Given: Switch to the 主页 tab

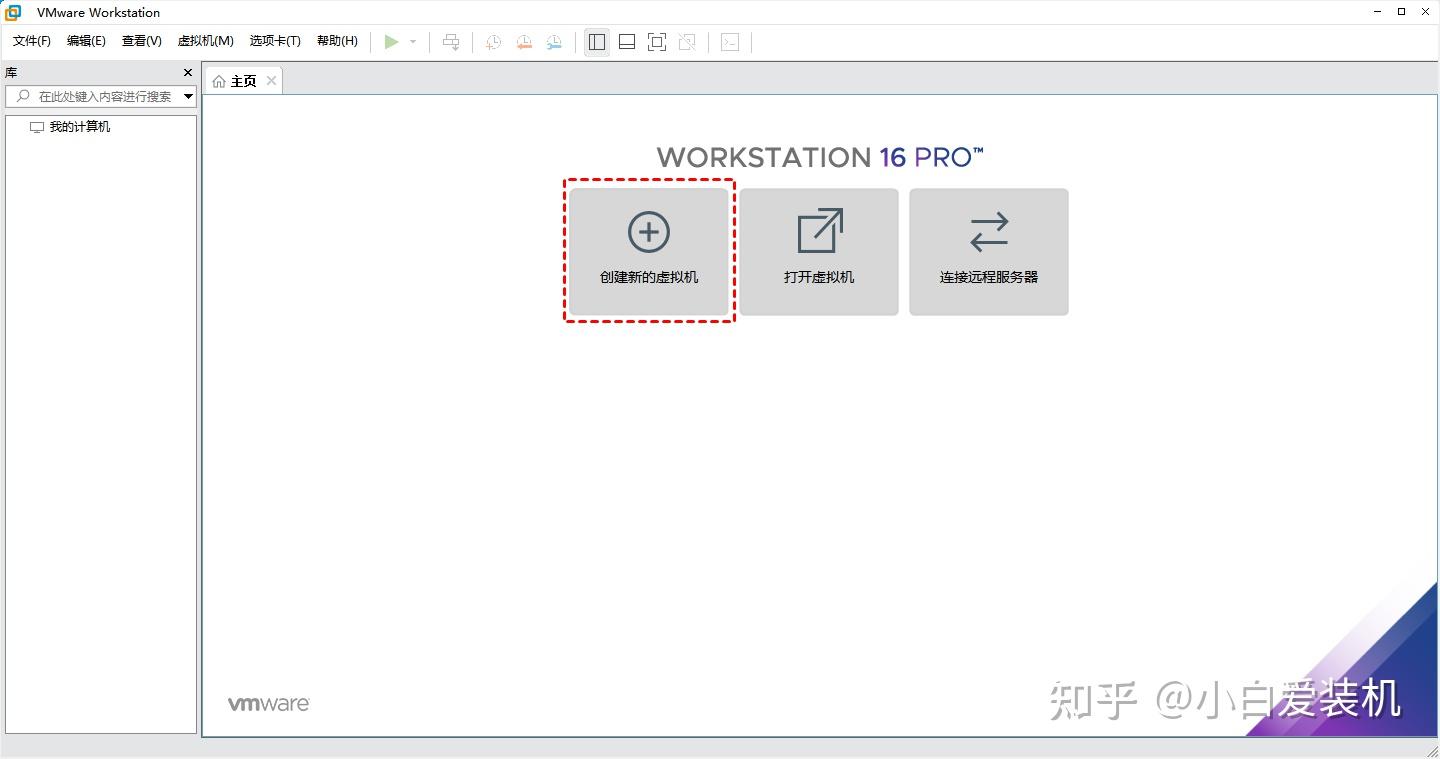Looking at the screenshot, I should pyautogui.click(x=241, y=80).
